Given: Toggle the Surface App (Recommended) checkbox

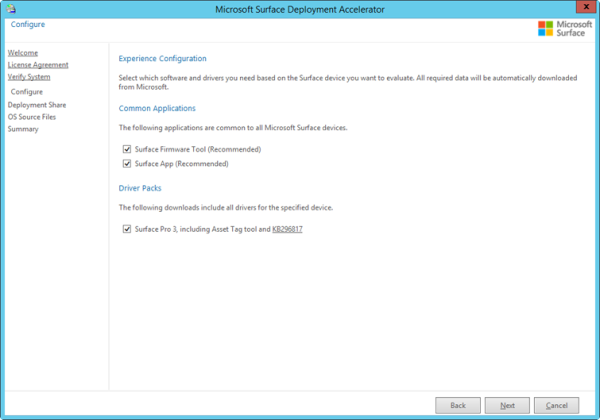Looking at the screenshot, I should [x=127, y=164].
